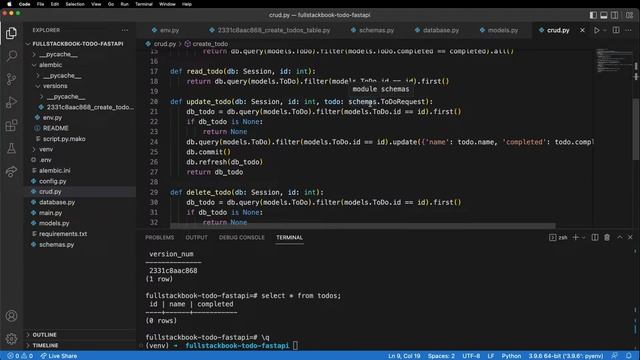
Task: Switch to the models.py tab
Action: [x=499, y=30]
